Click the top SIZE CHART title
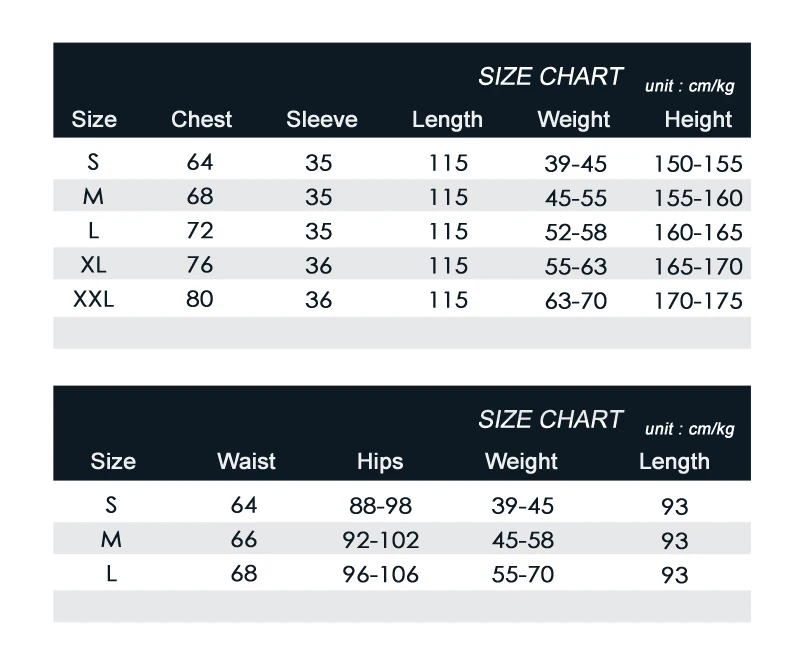 coord(550,77)
